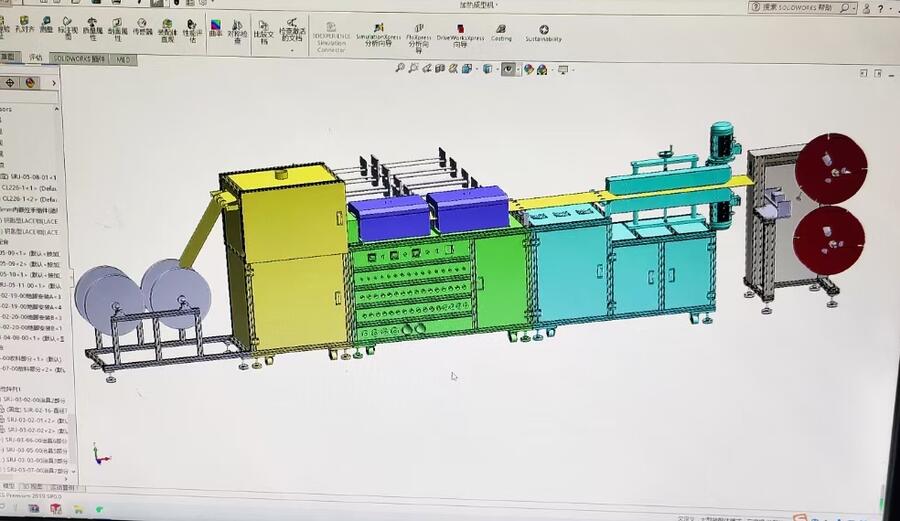Open the Compare Documents tool

coord(263,31)
